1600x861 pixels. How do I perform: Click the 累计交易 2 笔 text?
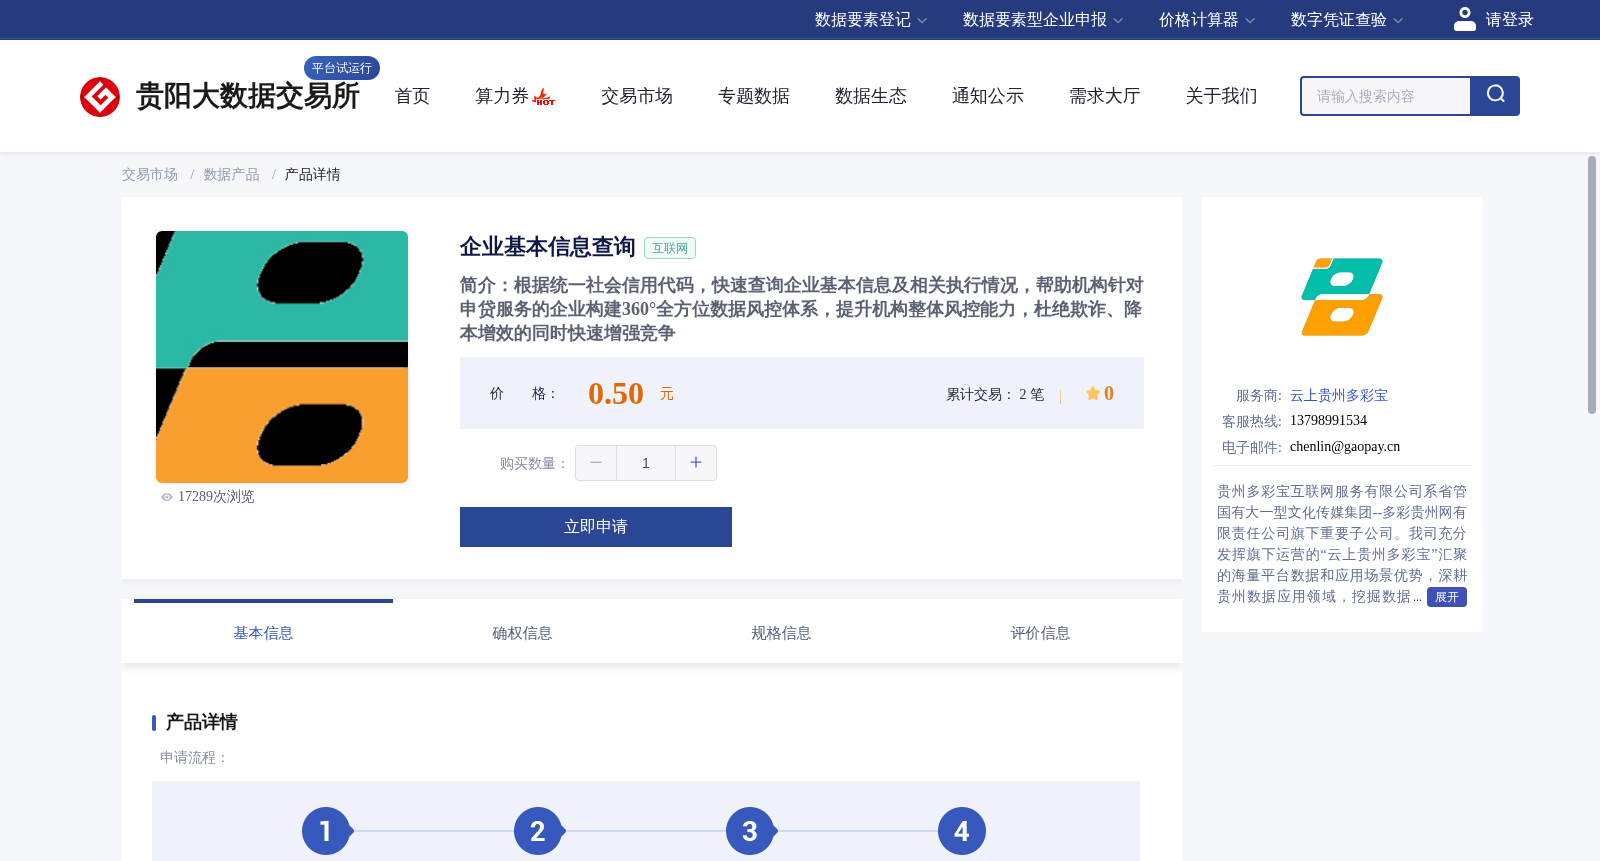(995, 395)
